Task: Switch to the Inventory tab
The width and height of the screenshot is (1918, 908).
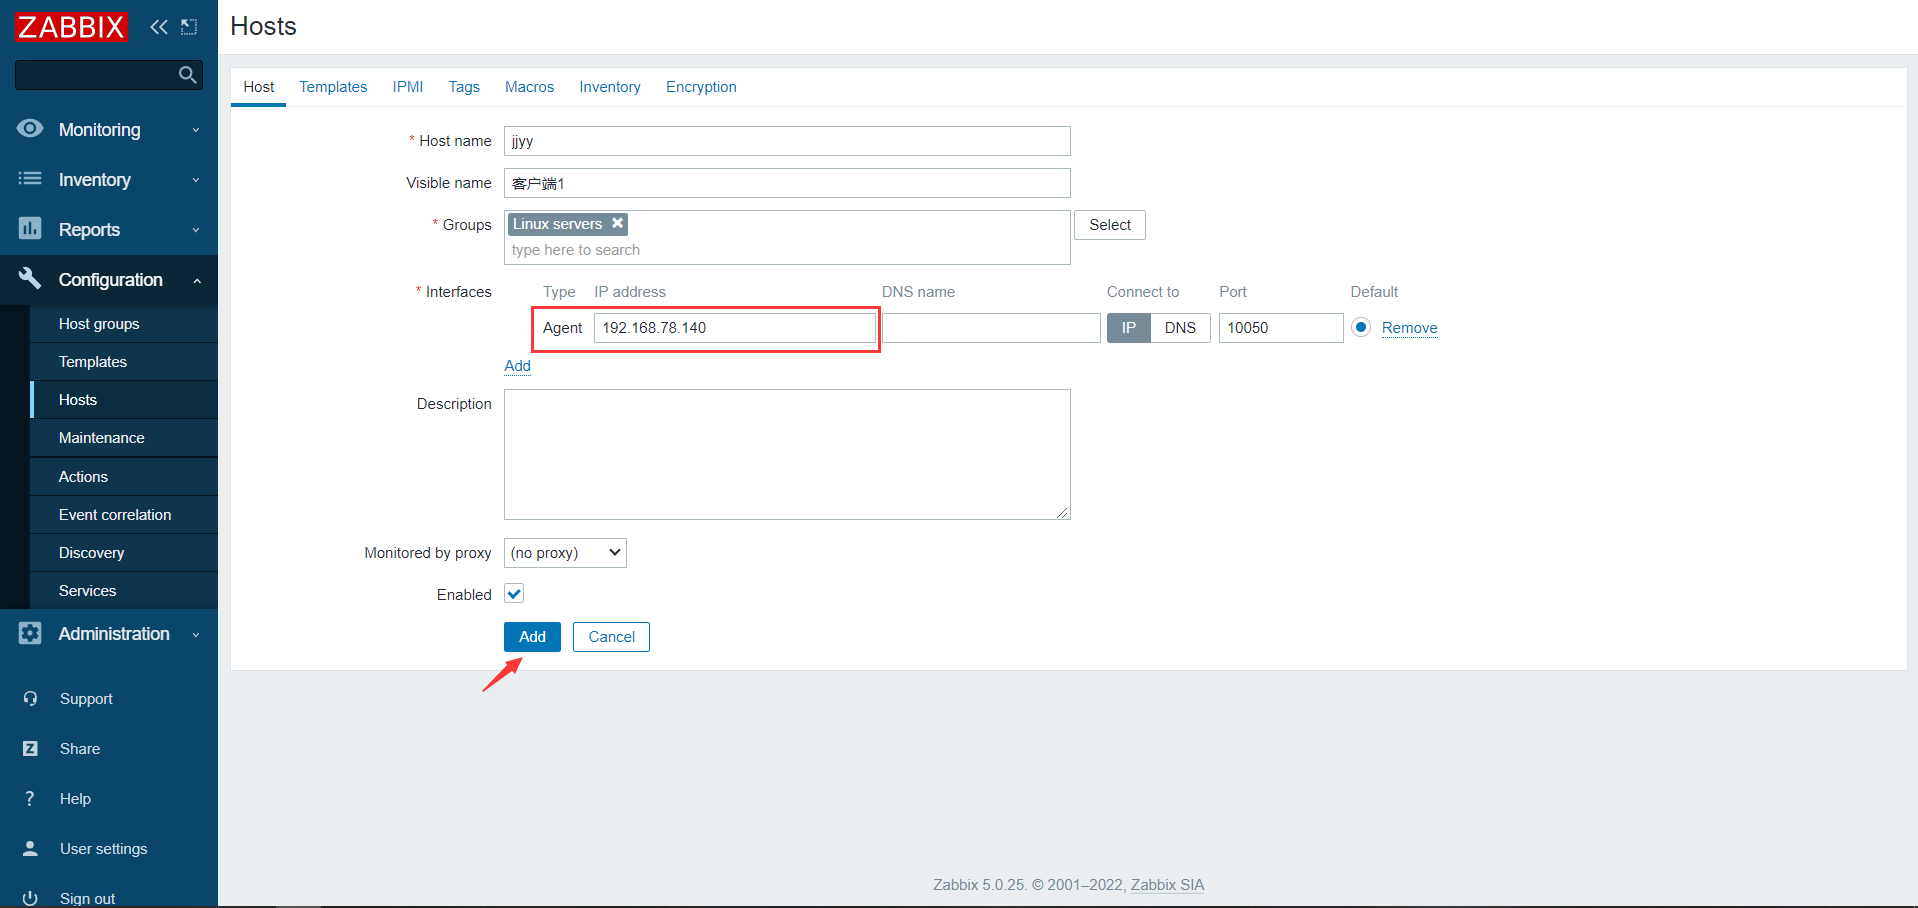Action: coord(610,87)
